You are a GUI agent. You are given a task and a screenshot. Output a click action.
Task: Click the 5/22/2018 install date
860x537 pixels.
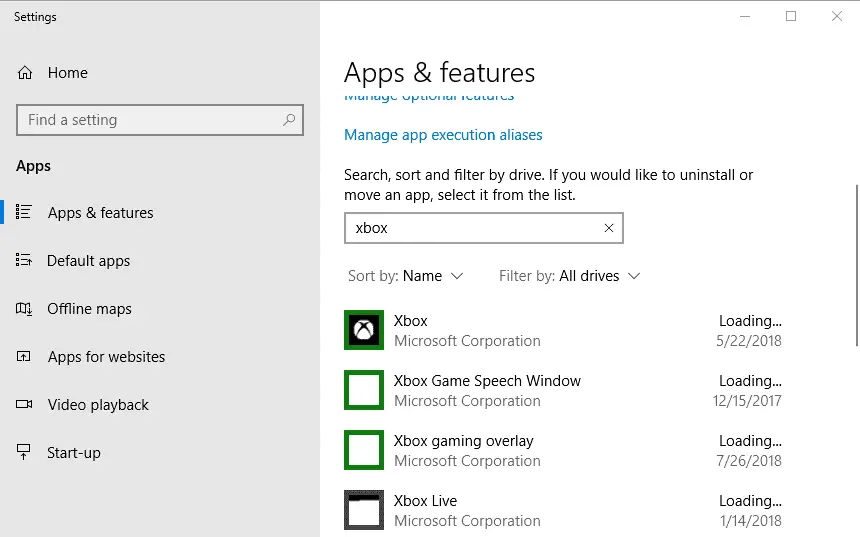click(749, 341)
